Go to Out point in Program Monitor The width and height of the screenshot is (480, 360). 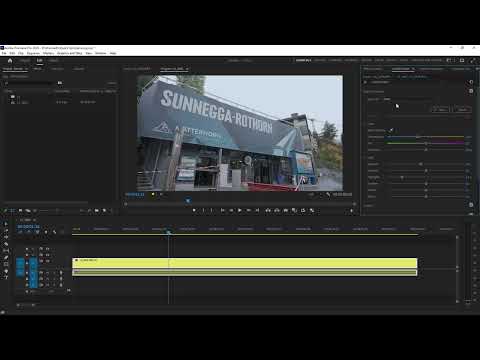(257, 210)
